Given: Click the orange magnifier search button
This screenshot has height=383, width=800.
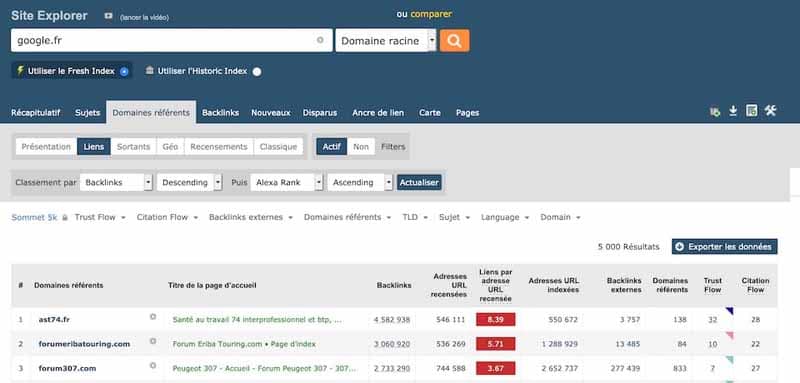Looking at the screenshot, I should [454, 41].
